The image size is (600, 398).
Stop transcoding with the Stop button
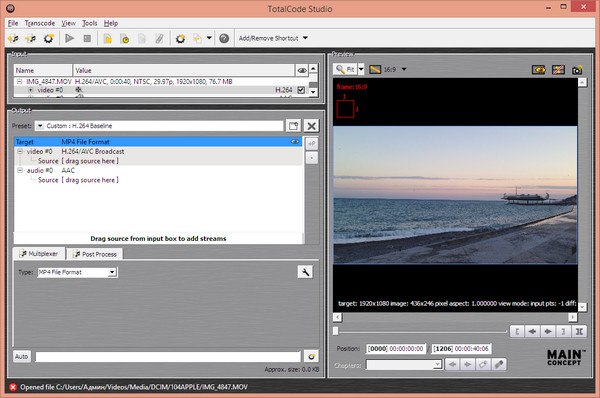click(x=87, y=38)
